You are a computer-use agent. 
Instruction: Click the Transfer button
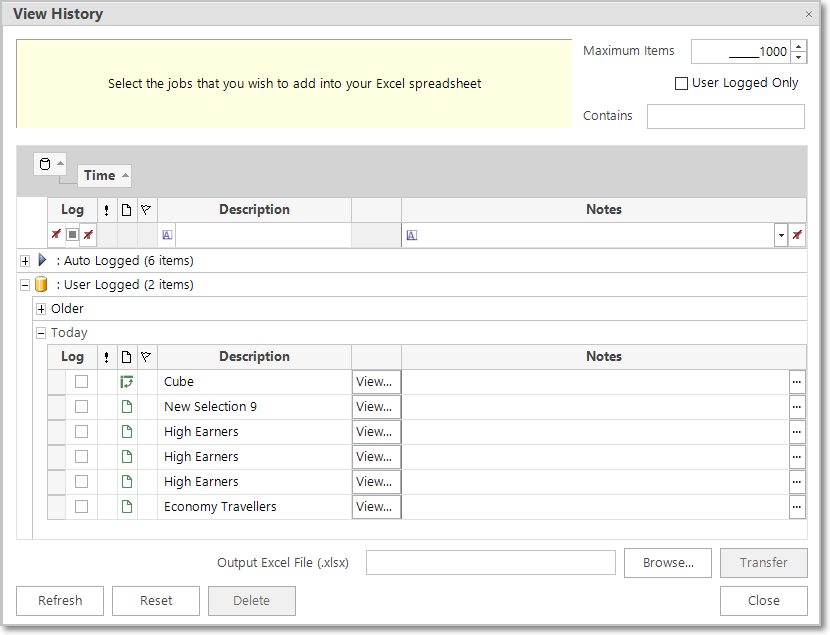click(x=764, y=563)
